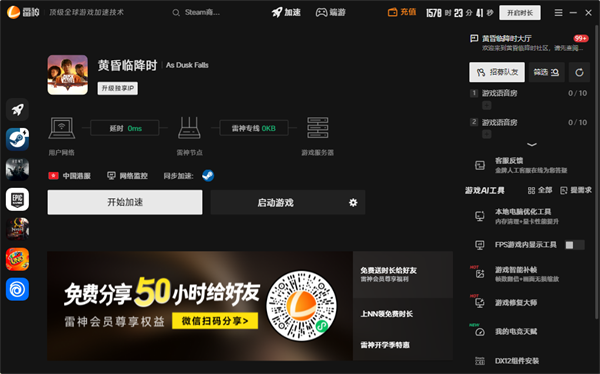Toggle the FPS游戏内显示工具 switch
Image resolution: width=600 pixels, height=374 pixels.
[x=575, y=245]
